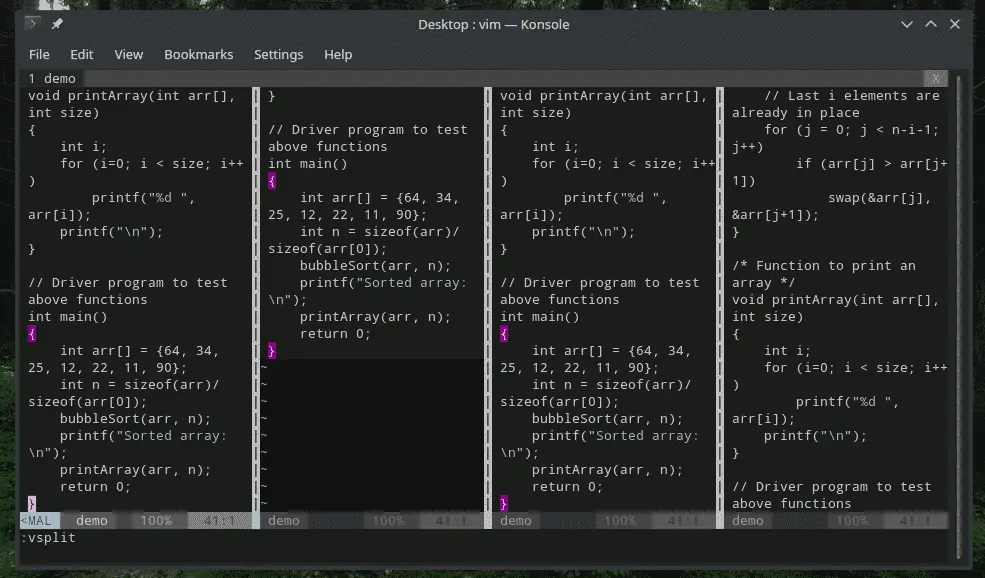Select the '1 demo' vim tab
The image size is (985, 578).
pyautogui.click(x=52, y=79)
